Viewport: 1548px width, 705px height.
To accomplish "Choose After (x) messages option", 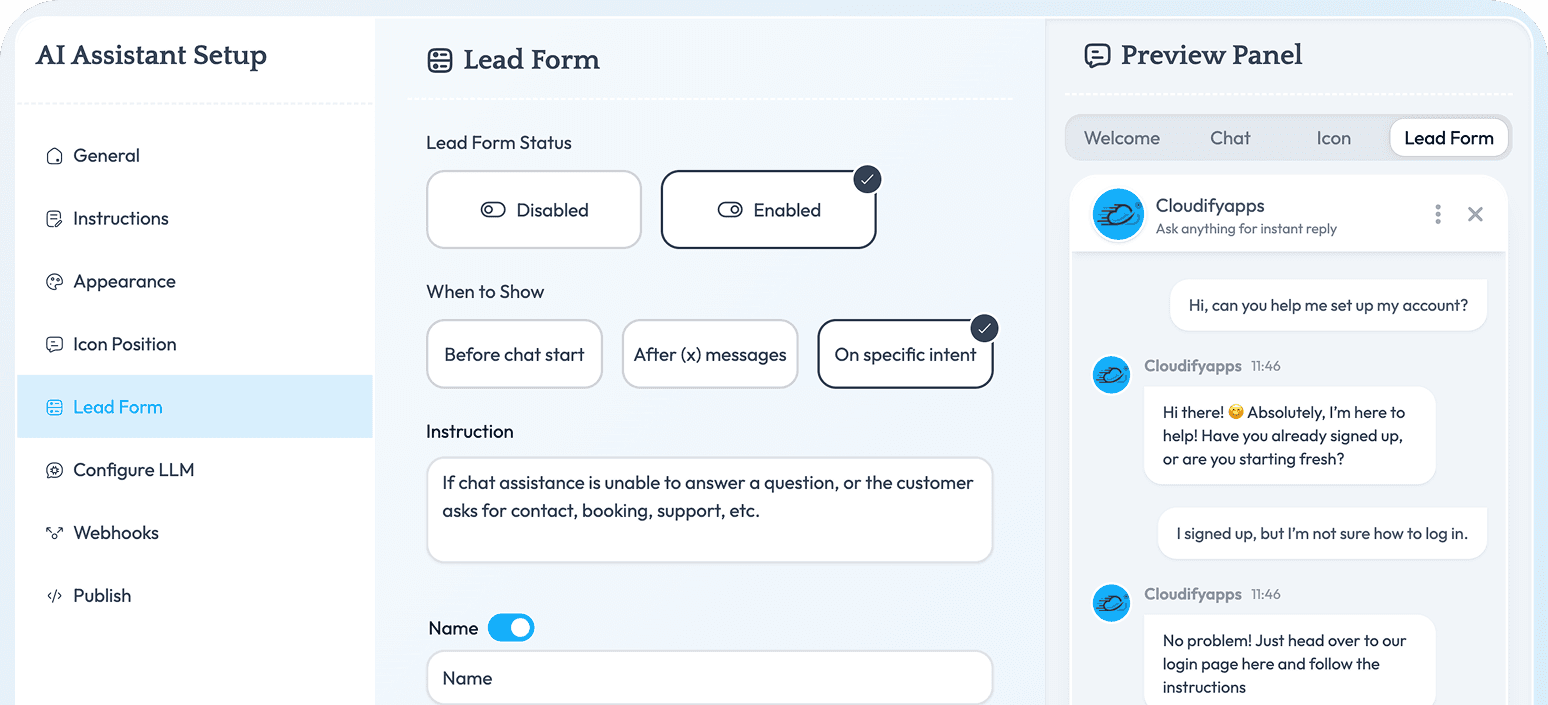I will [x=710, y=354].
